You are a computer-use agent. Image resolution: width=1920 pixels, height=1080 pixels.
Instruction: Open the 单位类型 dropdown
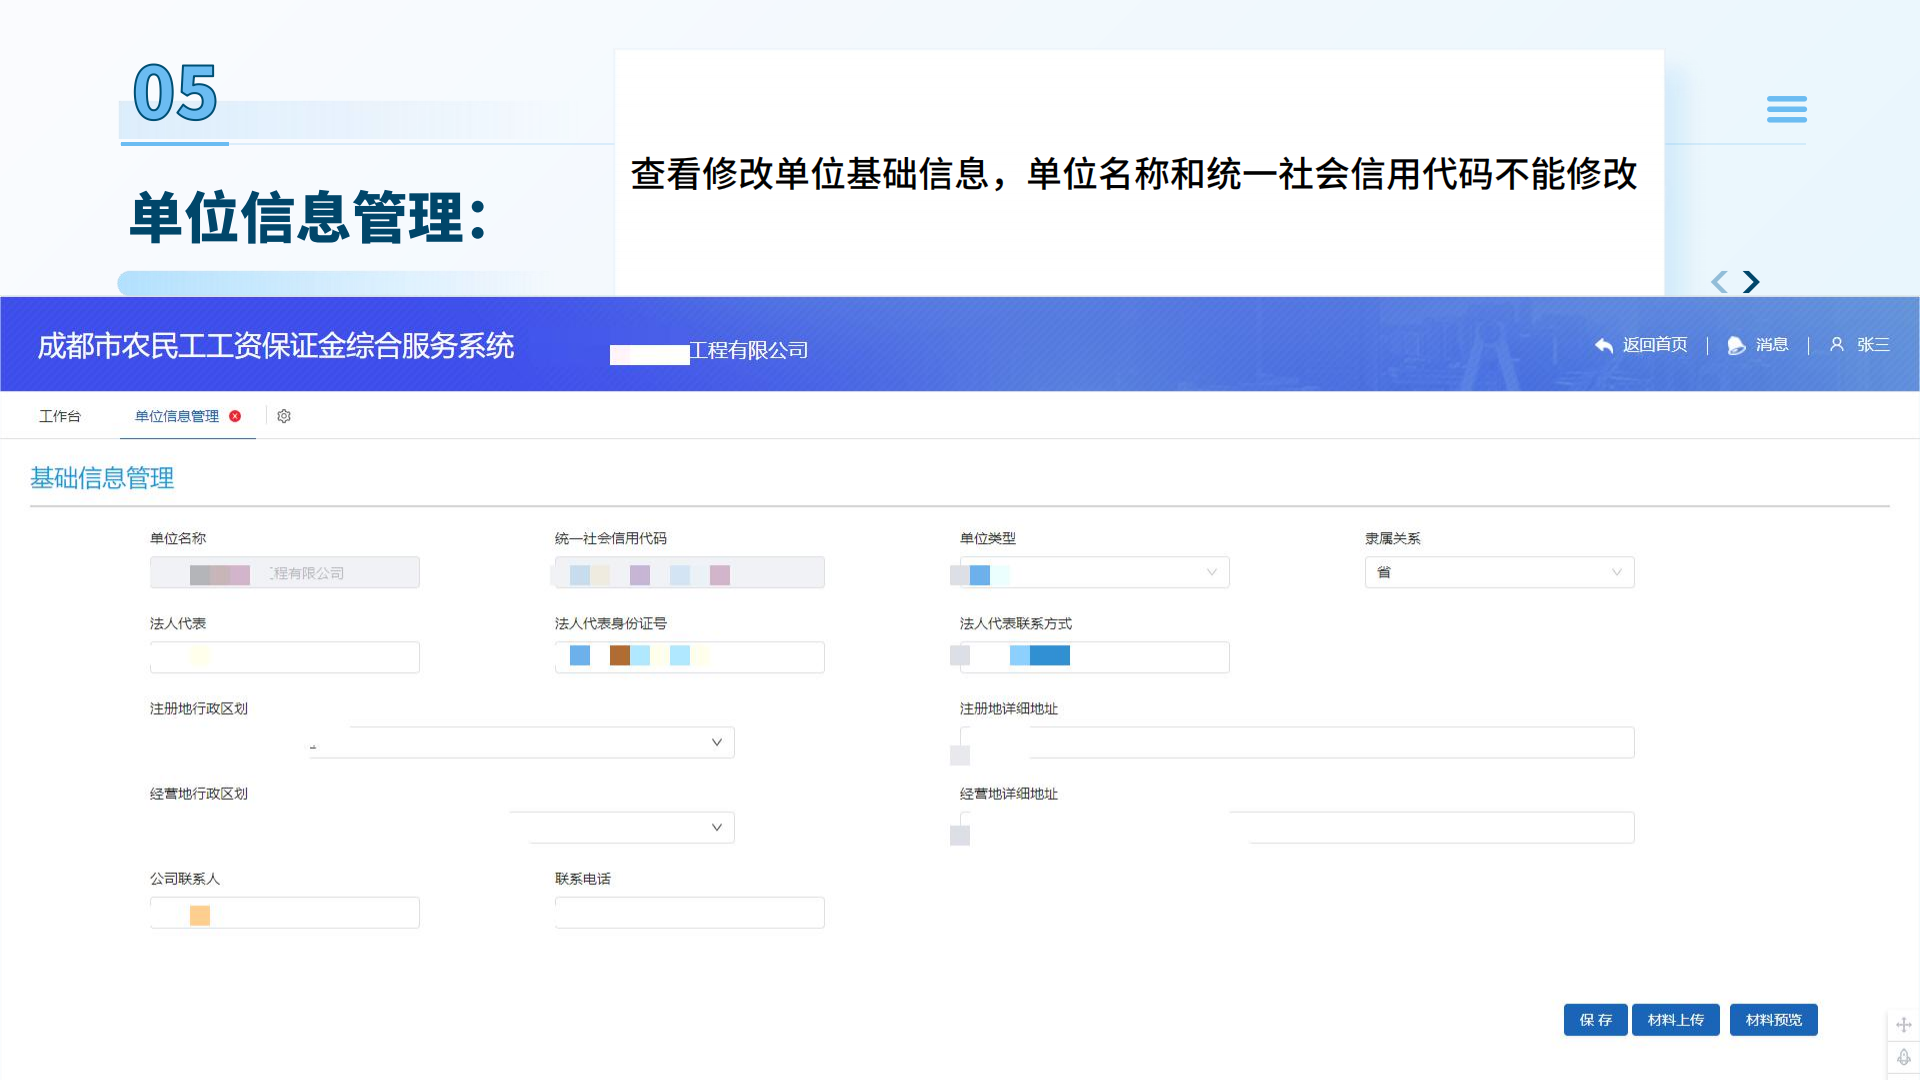(1211, 572)
